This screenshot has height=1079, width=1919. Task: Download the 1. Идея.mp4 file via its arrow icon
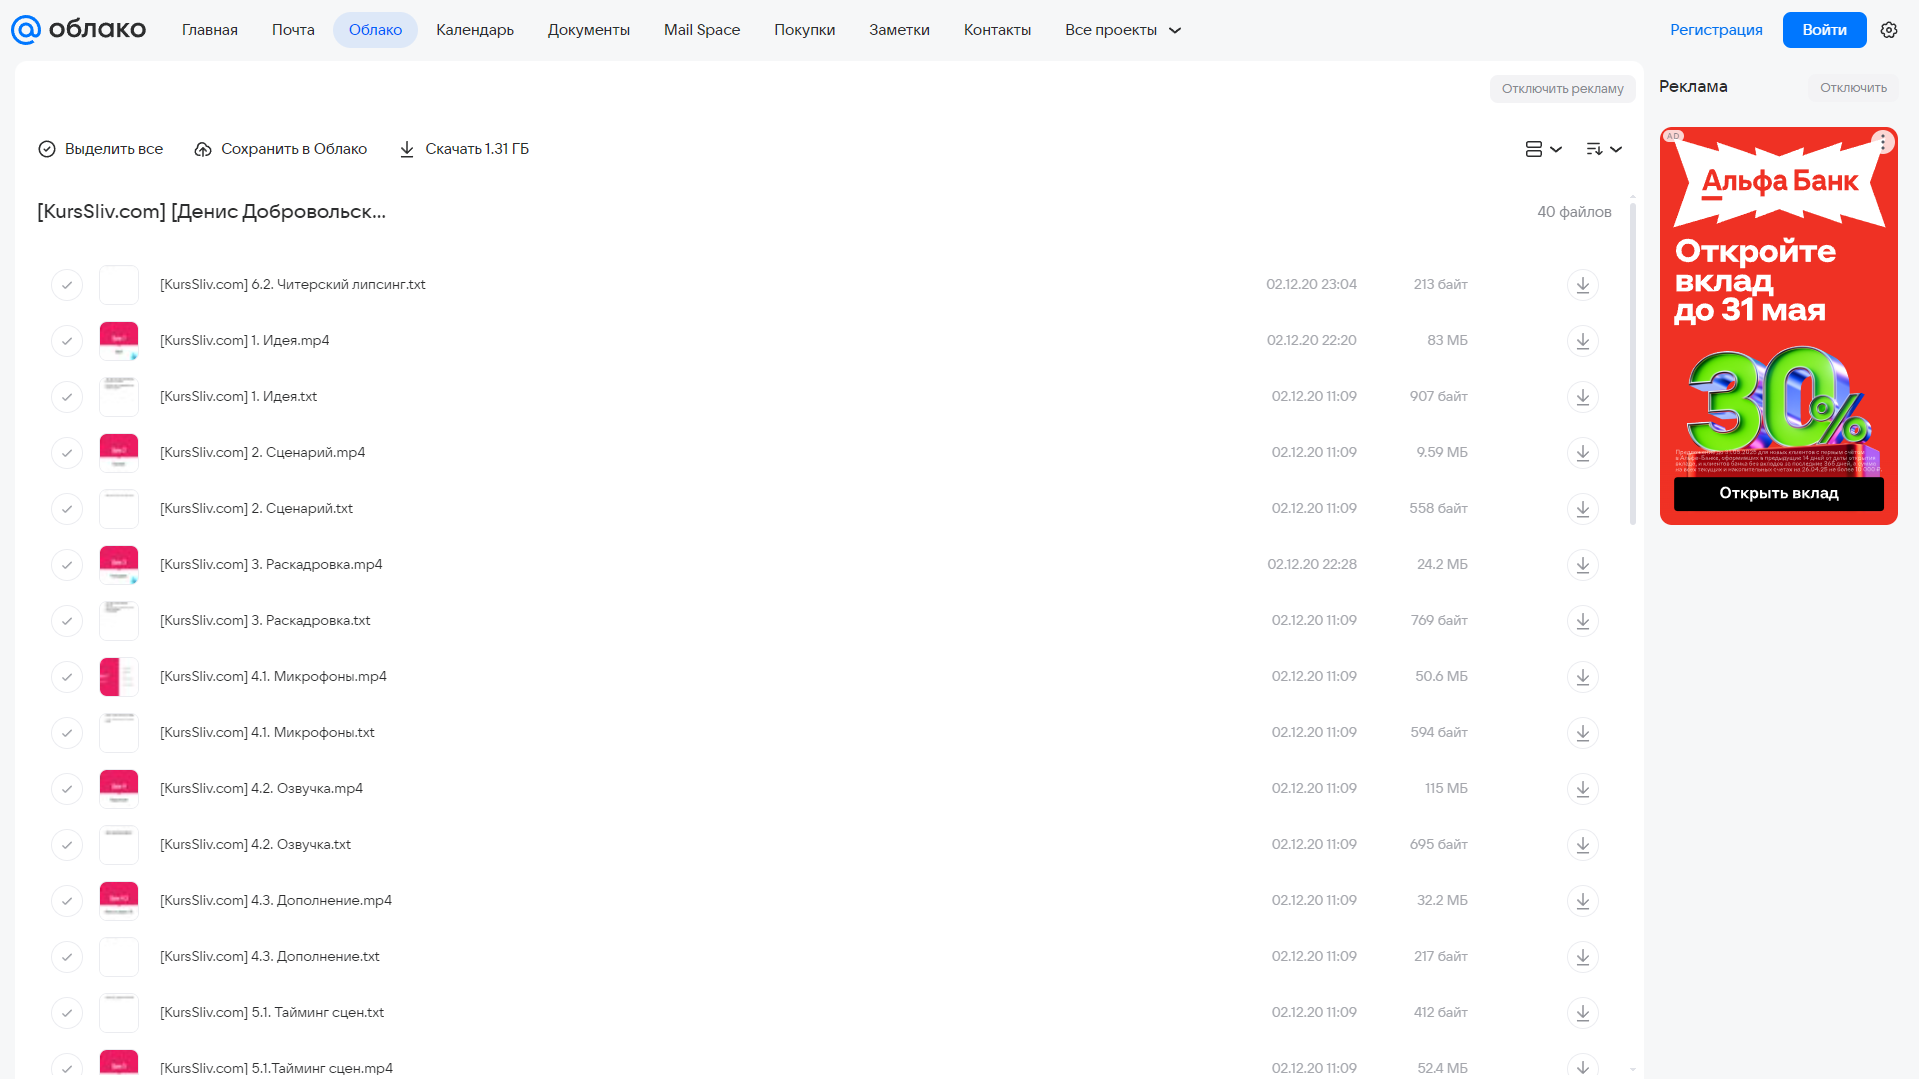[1582, 341]
